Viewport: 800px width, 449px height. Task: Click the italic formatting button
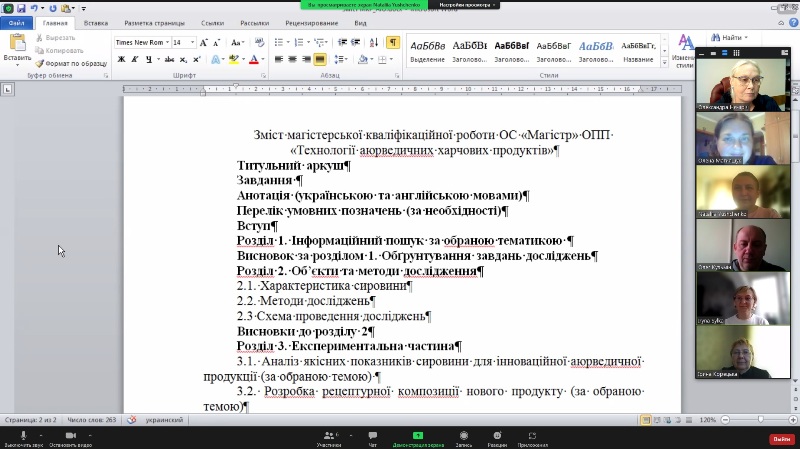point(135,59)
